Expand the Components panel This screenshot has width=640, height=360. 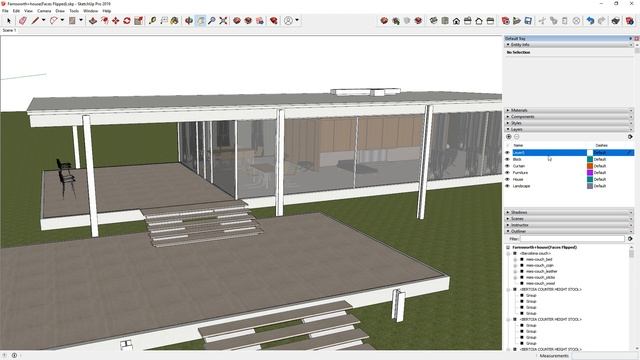(x=569, y=117)
